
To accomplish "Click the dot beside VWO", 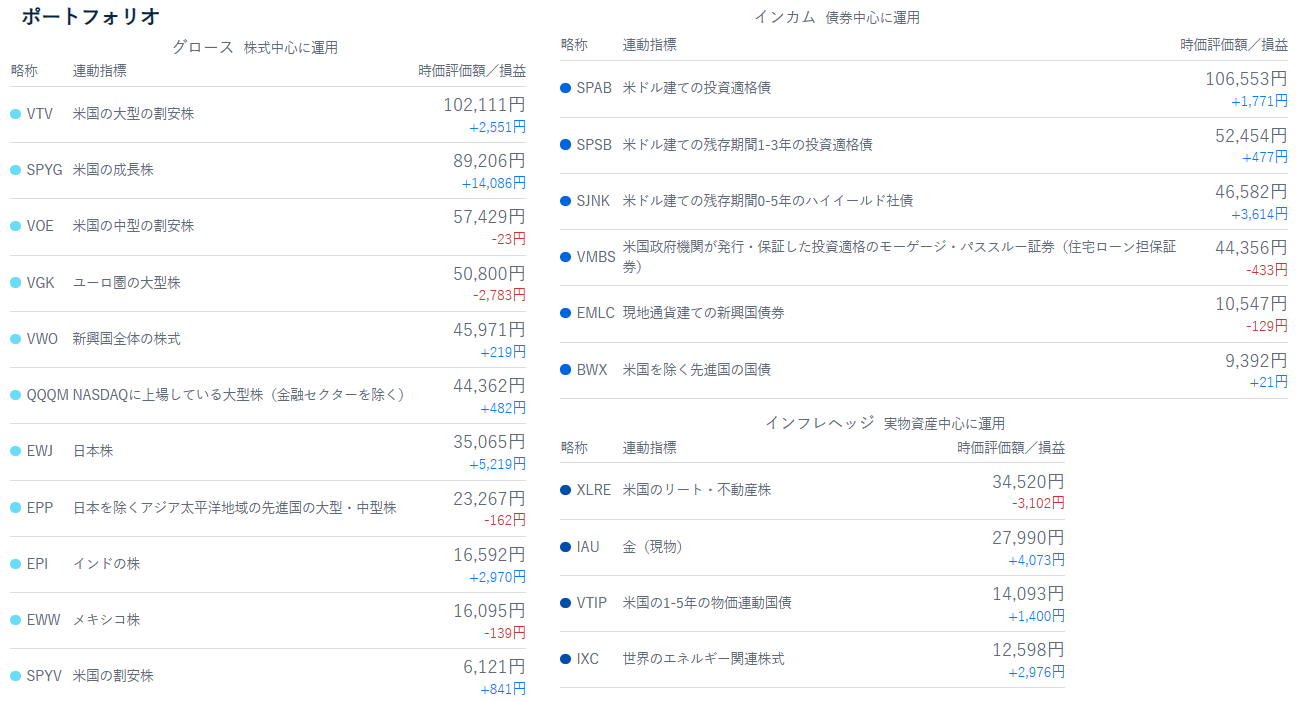I will click(x=15, y=339).
